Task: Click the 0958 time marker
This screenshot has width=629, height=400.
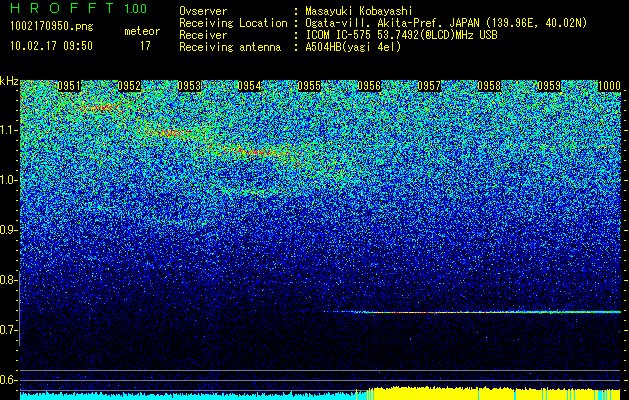Action: click(x=489, y=86)
